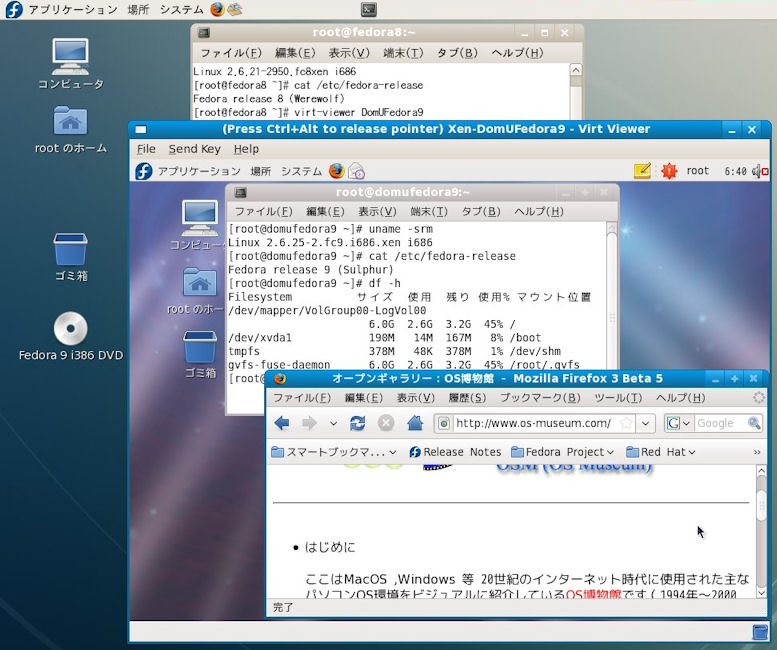Expand the Red Hat bookmarks folder
Screen dimensions: 777x650
pos(661,452)
